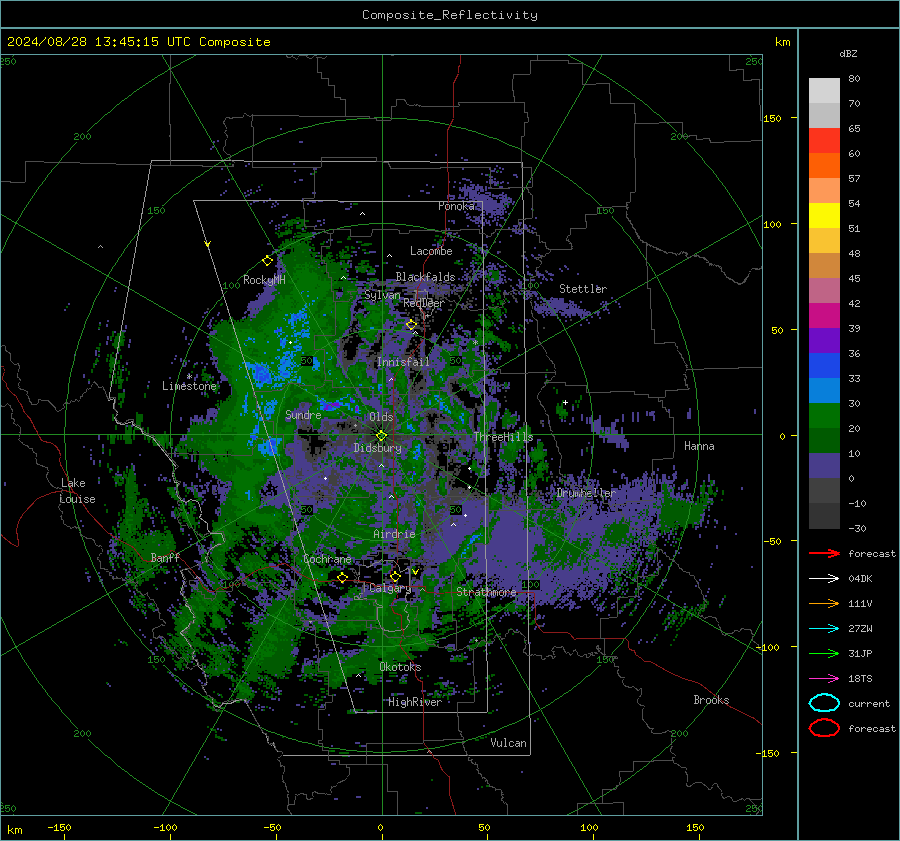
Task: Click the bright green 30 dBZ swatch
Action: tap(824, 416)
